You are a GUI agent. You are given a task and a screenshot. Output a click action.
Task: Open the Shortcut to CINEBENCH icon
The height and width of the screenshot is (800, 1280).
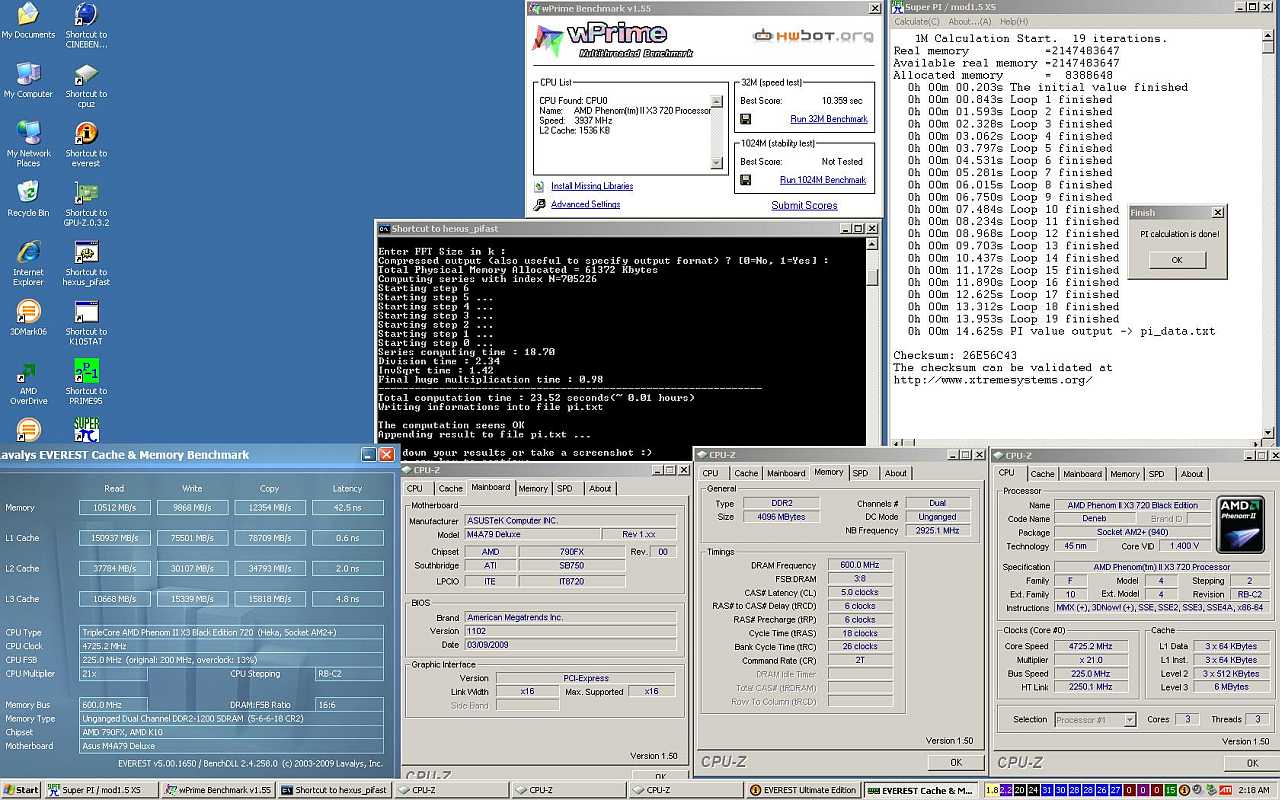(x=86, y=26)
